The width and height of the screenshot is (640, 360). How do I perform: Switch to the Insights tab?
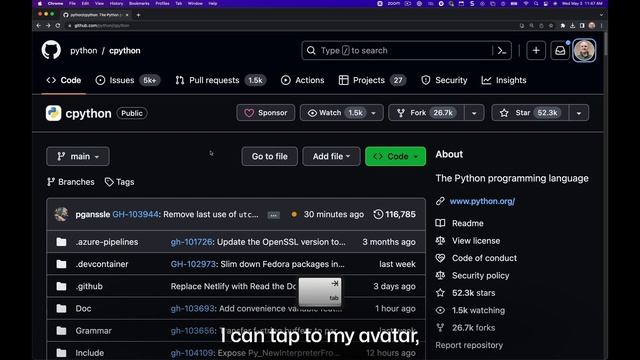click(x=504, y=80)
